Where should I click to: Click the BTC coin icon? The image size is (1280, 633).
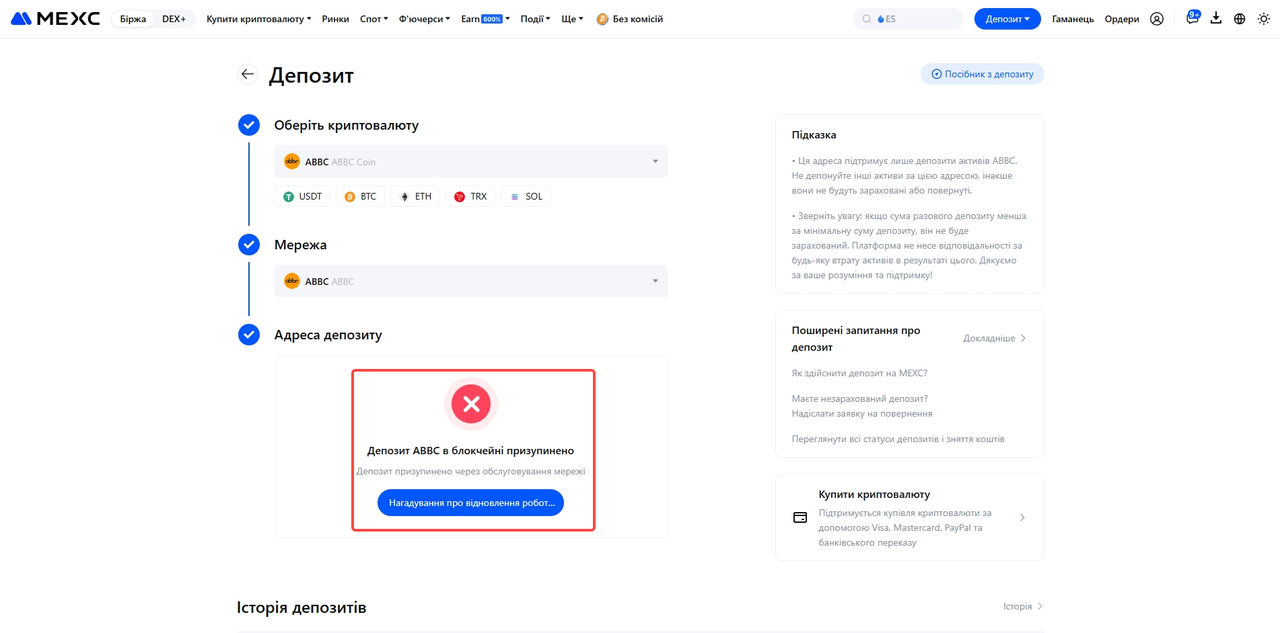(x=350, y=197)
